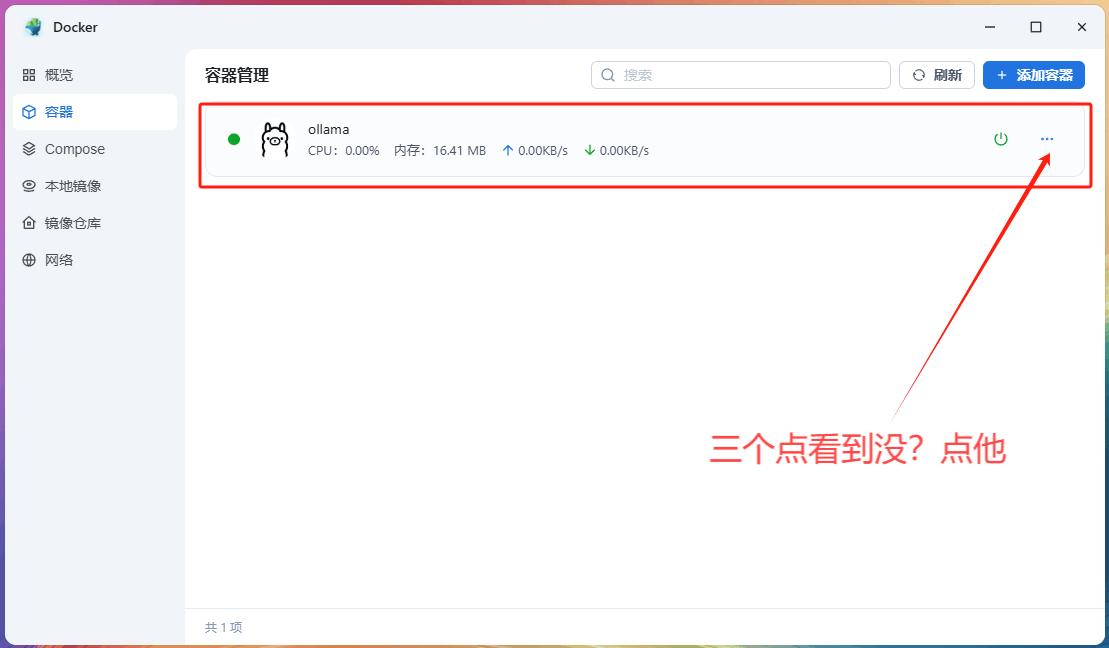Click the magnifier icon in search box
The image size is (1109, 648).
[x=608, y=75]
